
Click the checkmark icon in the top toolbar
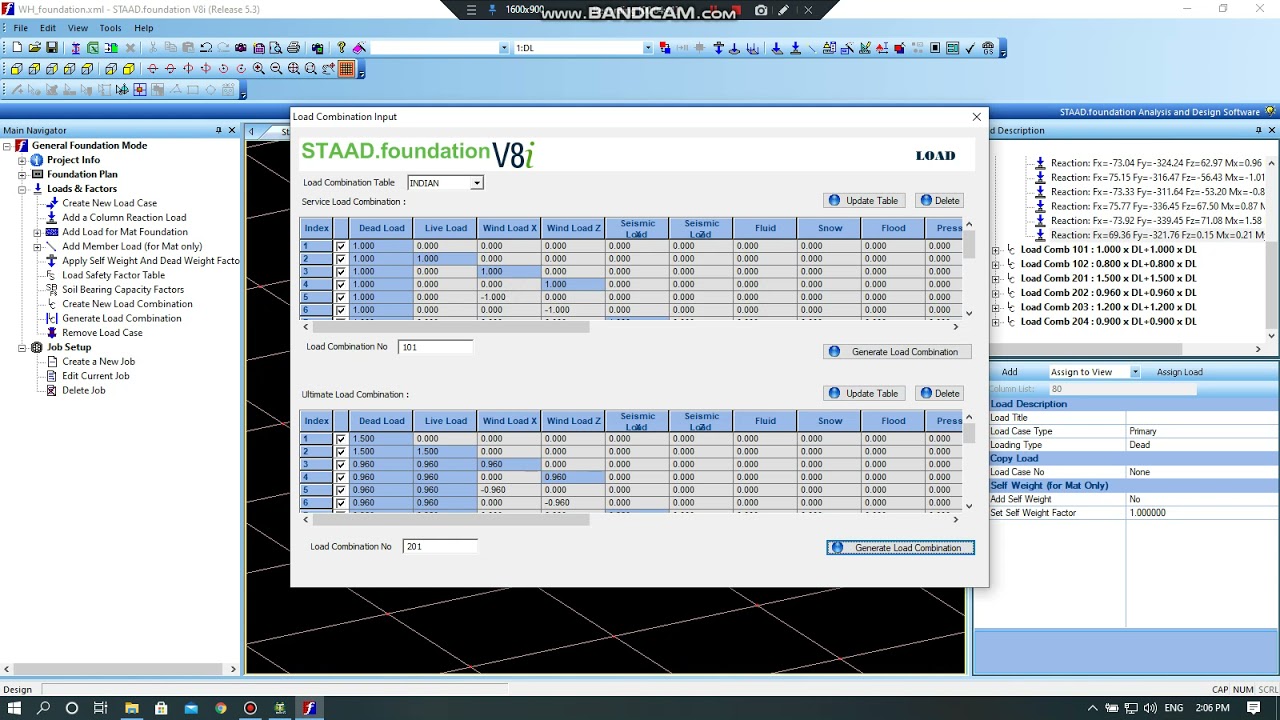pos(970,48)
